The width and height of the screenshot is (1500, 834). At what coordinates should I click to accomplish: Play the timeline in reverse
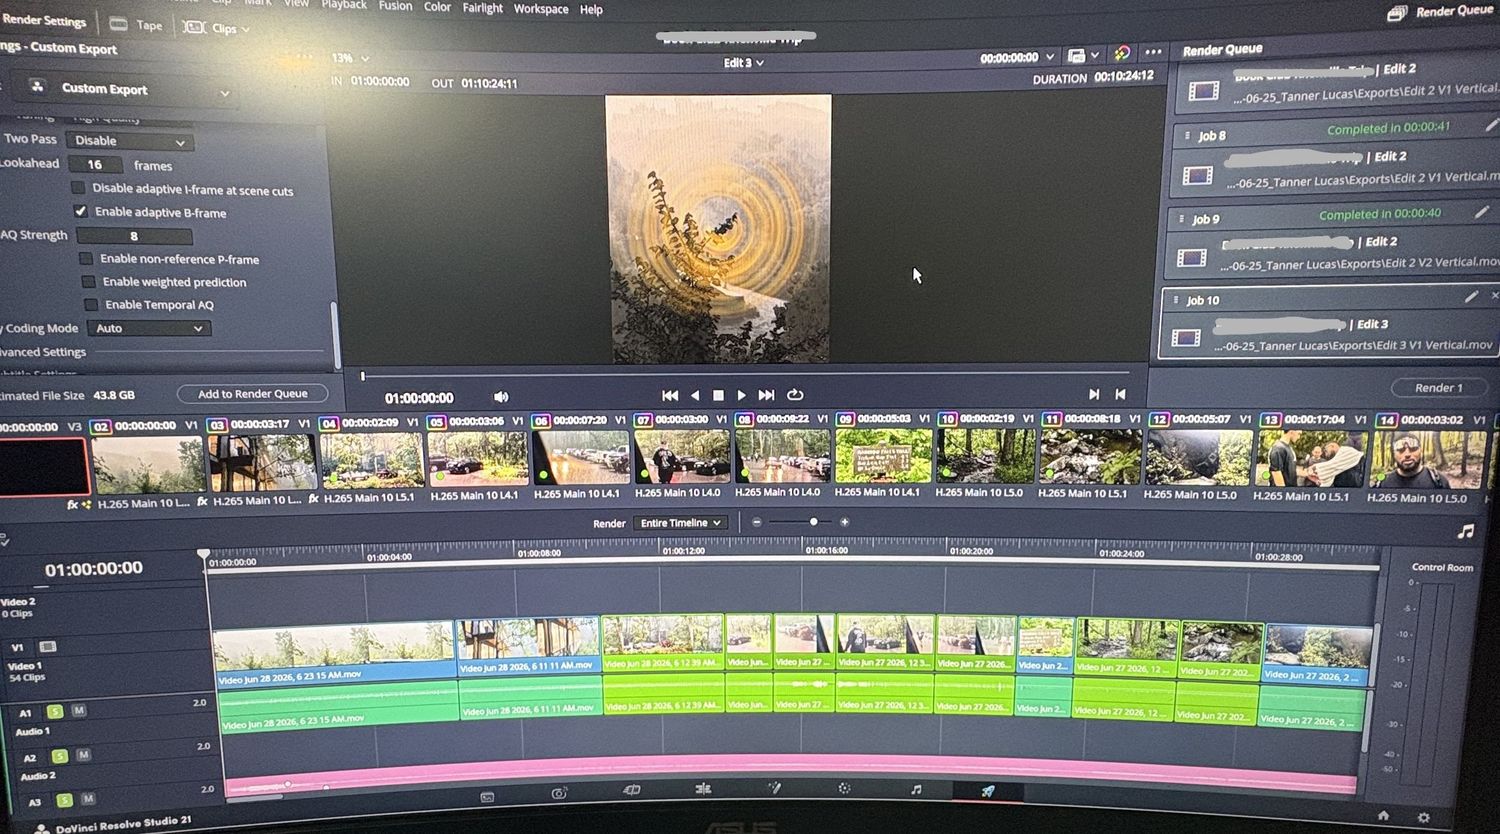[x=695, y=396]
